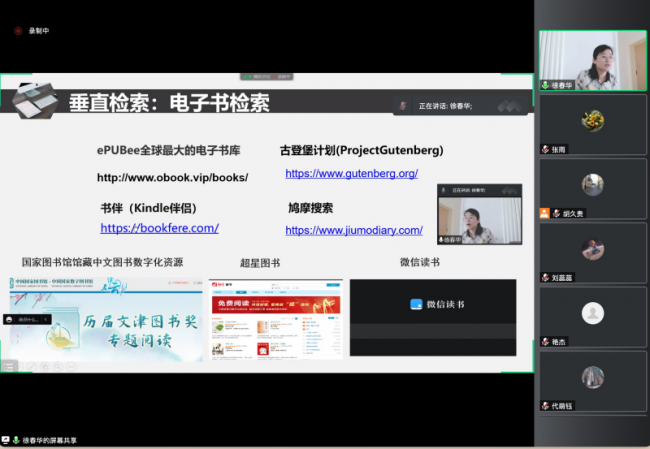Open the floating presenter video window
Viewport: 650px width, 449px height.
[x=480, y=214]
